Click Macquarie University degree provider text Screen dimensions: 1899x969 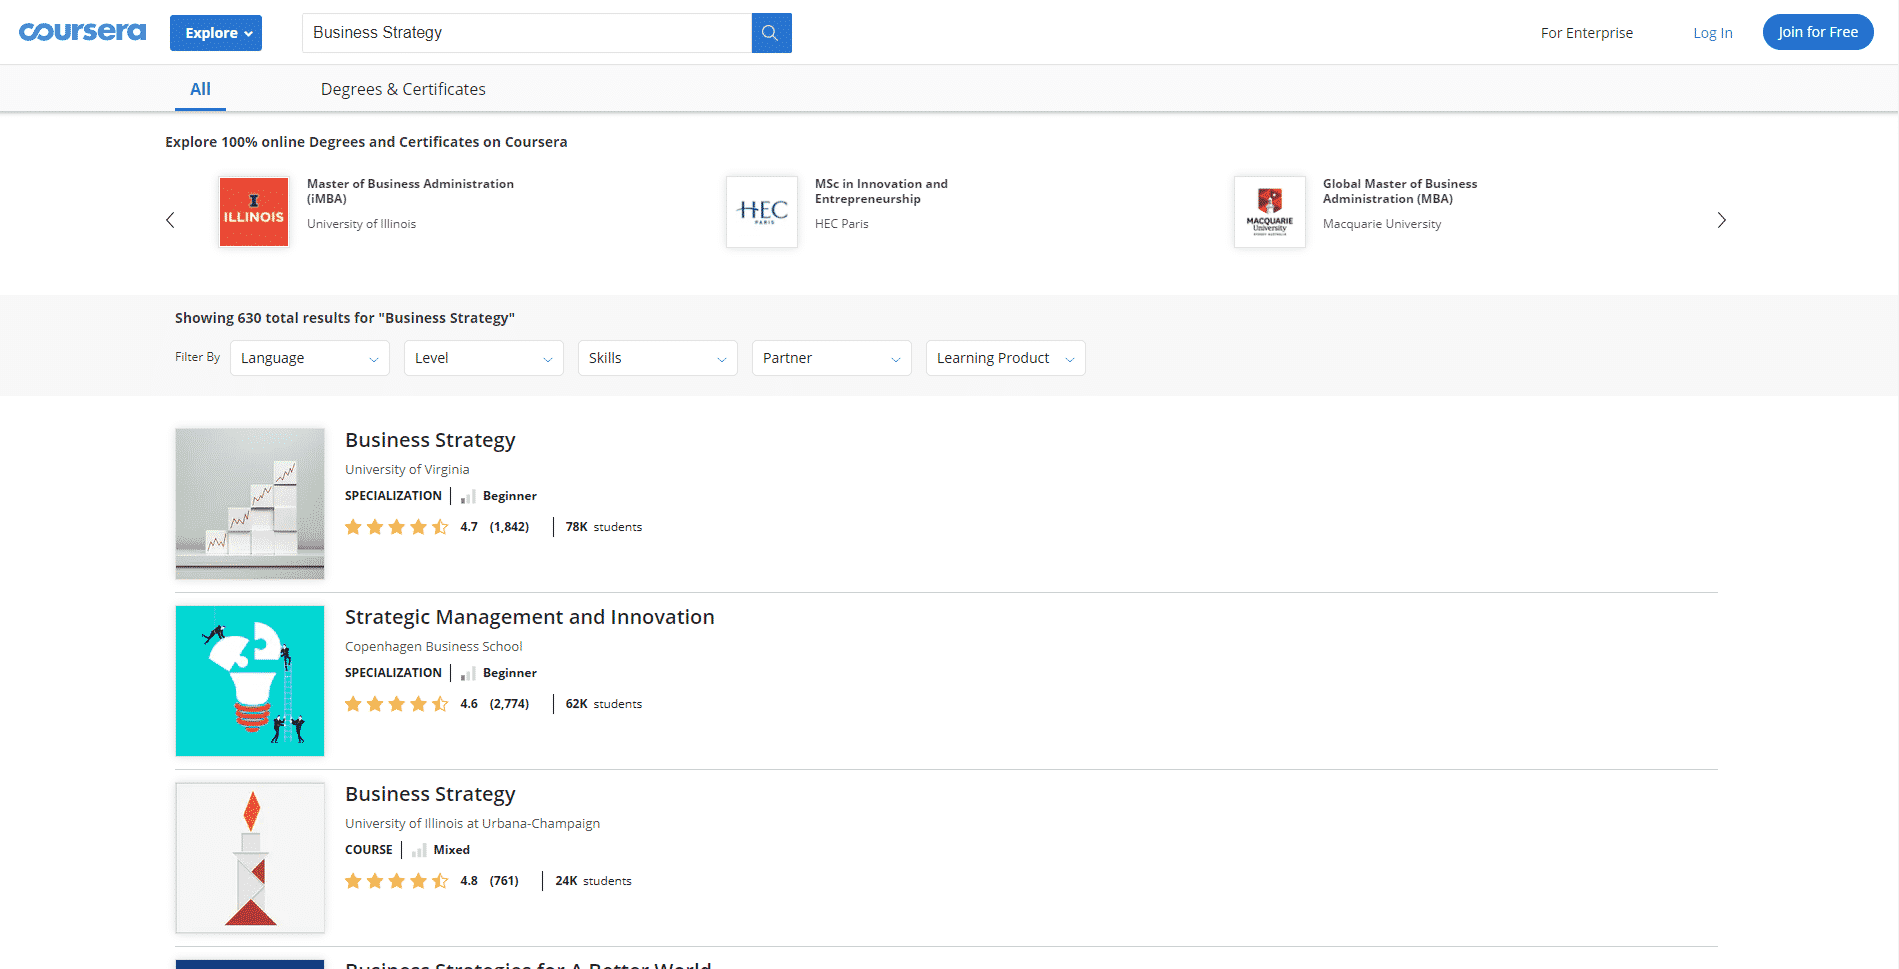(1382, 224)
